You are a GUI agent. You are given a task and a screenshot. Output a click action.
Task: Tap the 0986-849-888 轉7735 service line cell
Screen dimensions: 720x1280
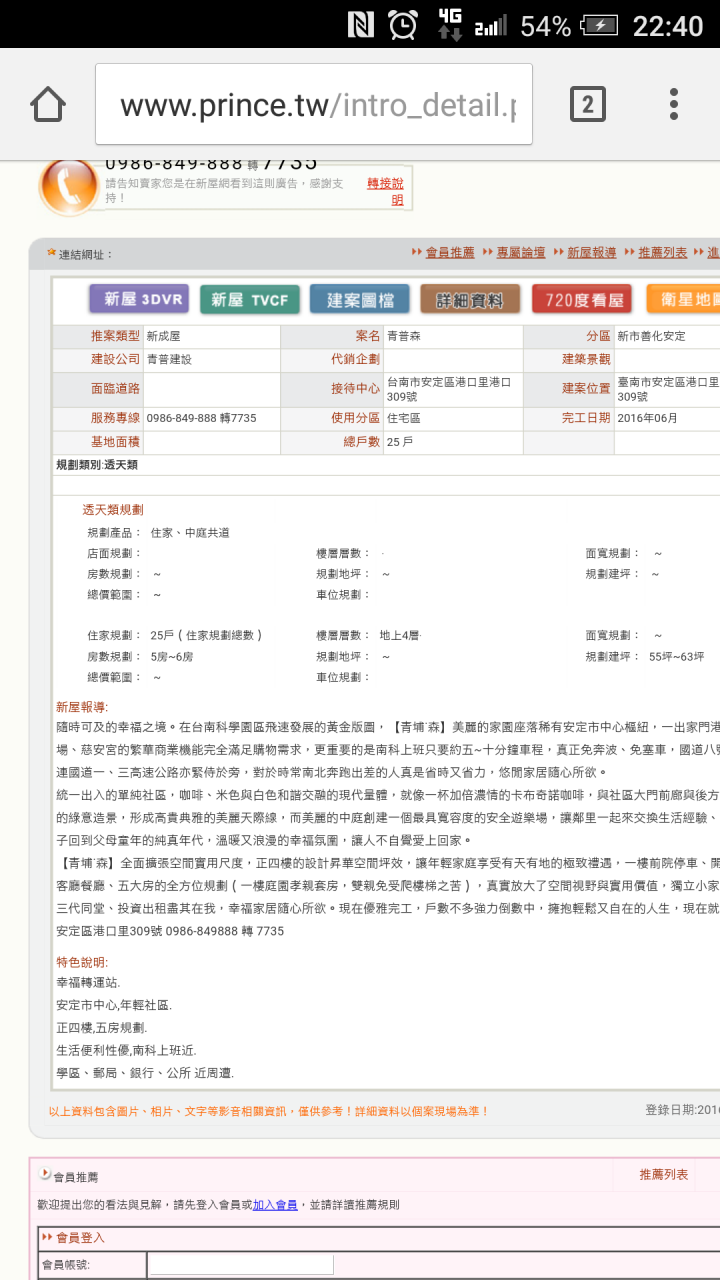tap(211, 418)
